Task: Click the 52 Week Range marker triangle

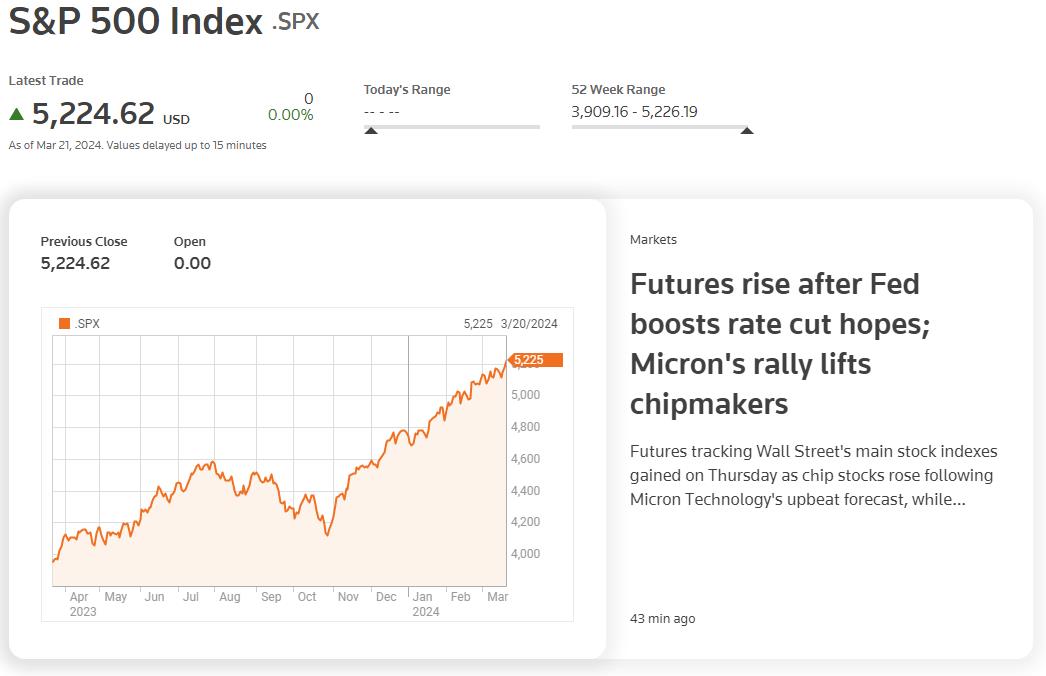Action: click(x=747, y=131)
